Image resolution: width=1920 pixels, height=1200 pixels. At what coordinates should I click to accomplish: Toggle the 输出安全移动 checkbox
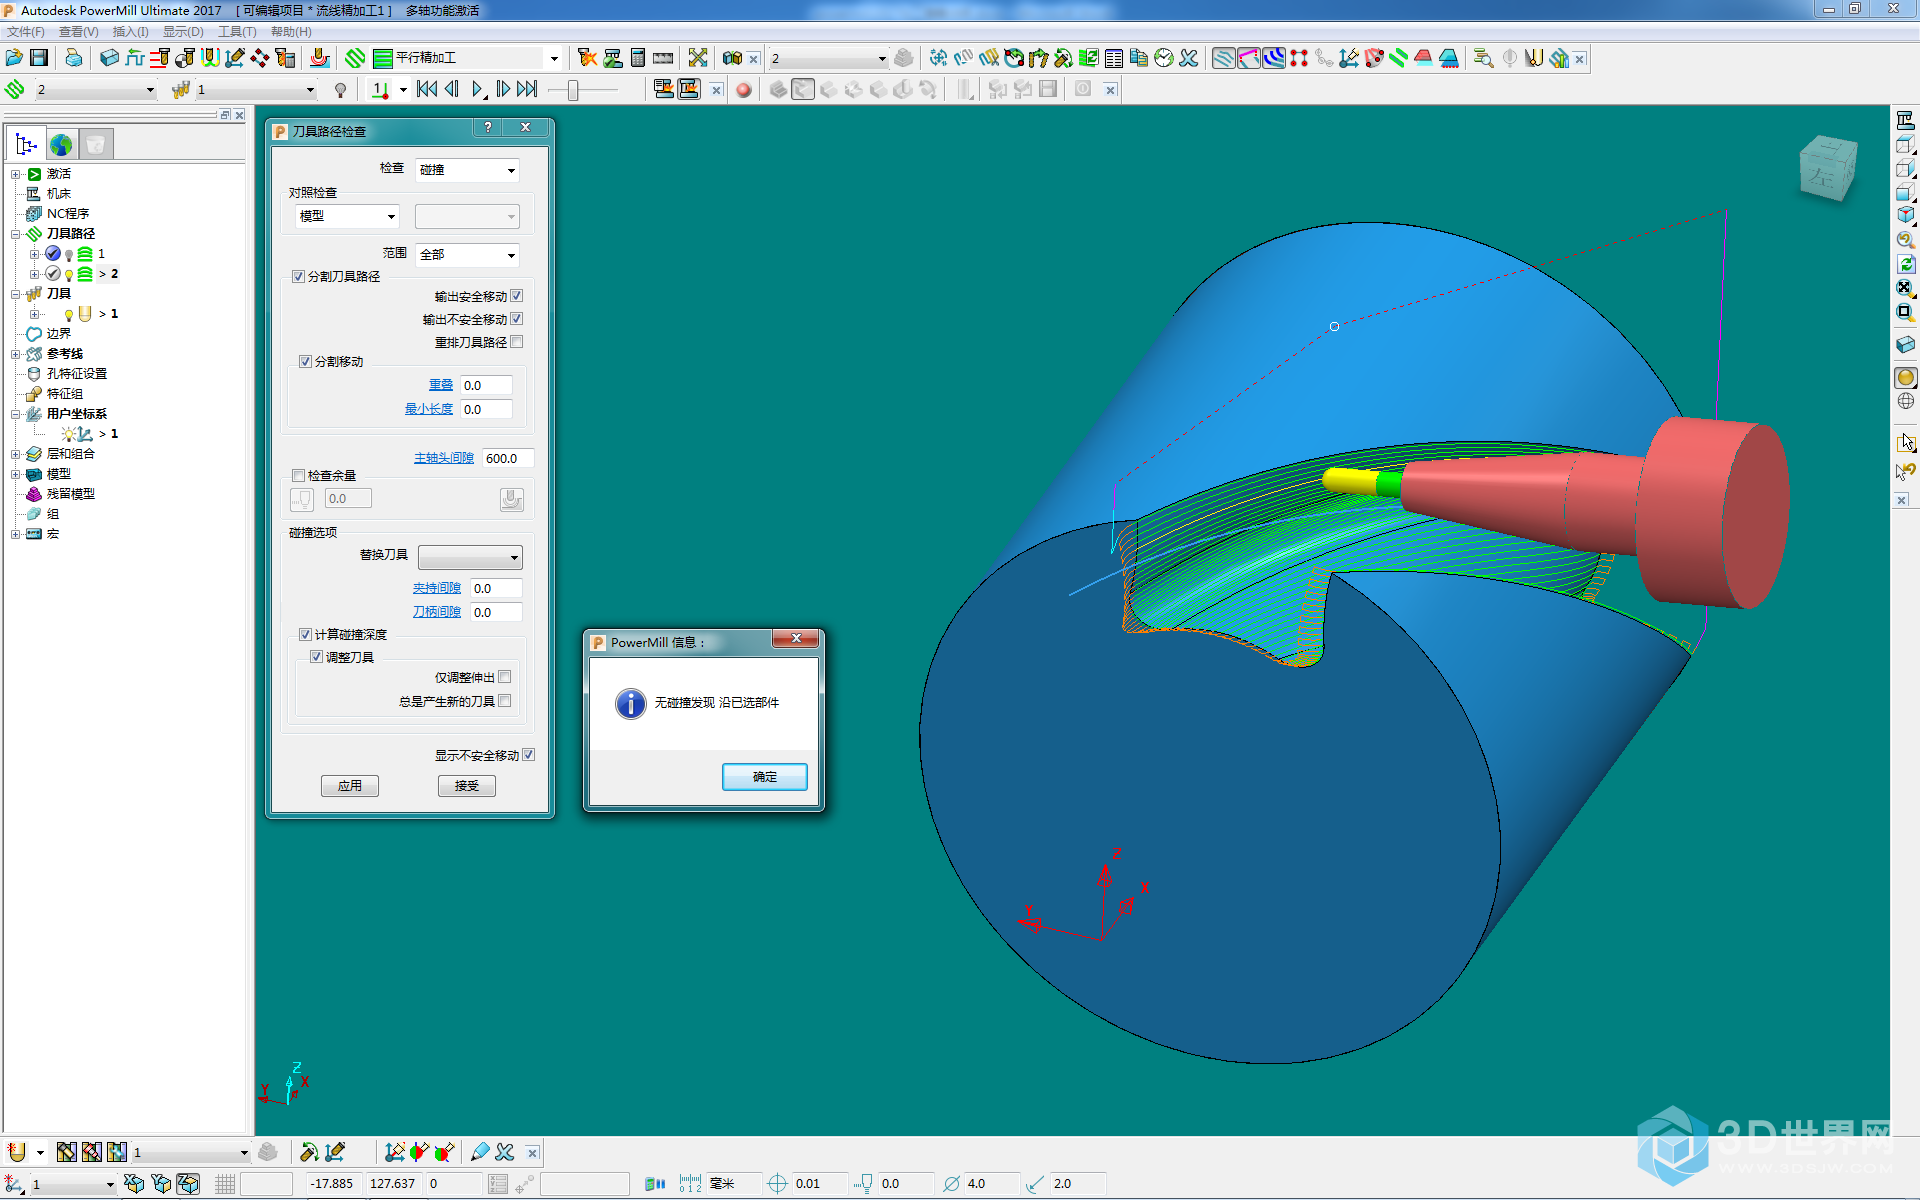tap(517, 296)
